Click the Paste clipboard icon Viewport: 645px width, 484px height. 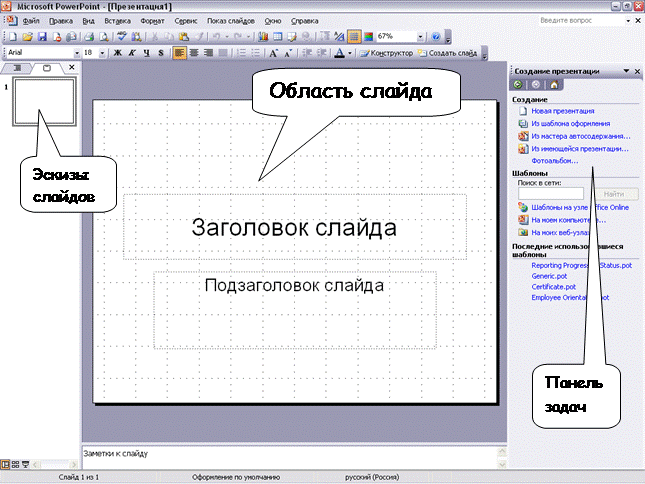[184, 37]
